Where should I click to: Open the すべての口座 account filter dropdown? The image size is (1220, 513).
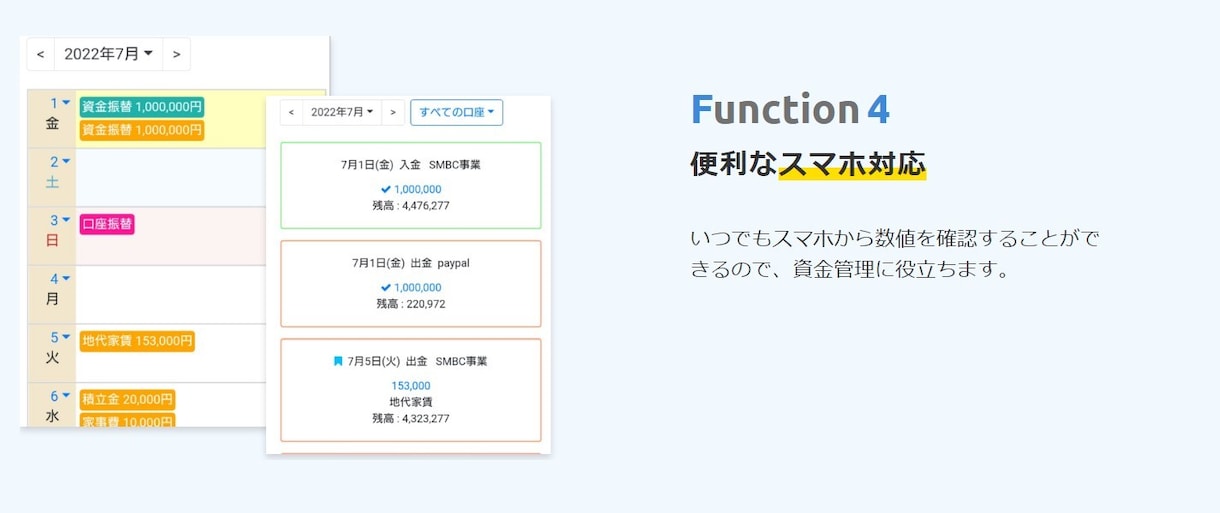tap(456, 113)
